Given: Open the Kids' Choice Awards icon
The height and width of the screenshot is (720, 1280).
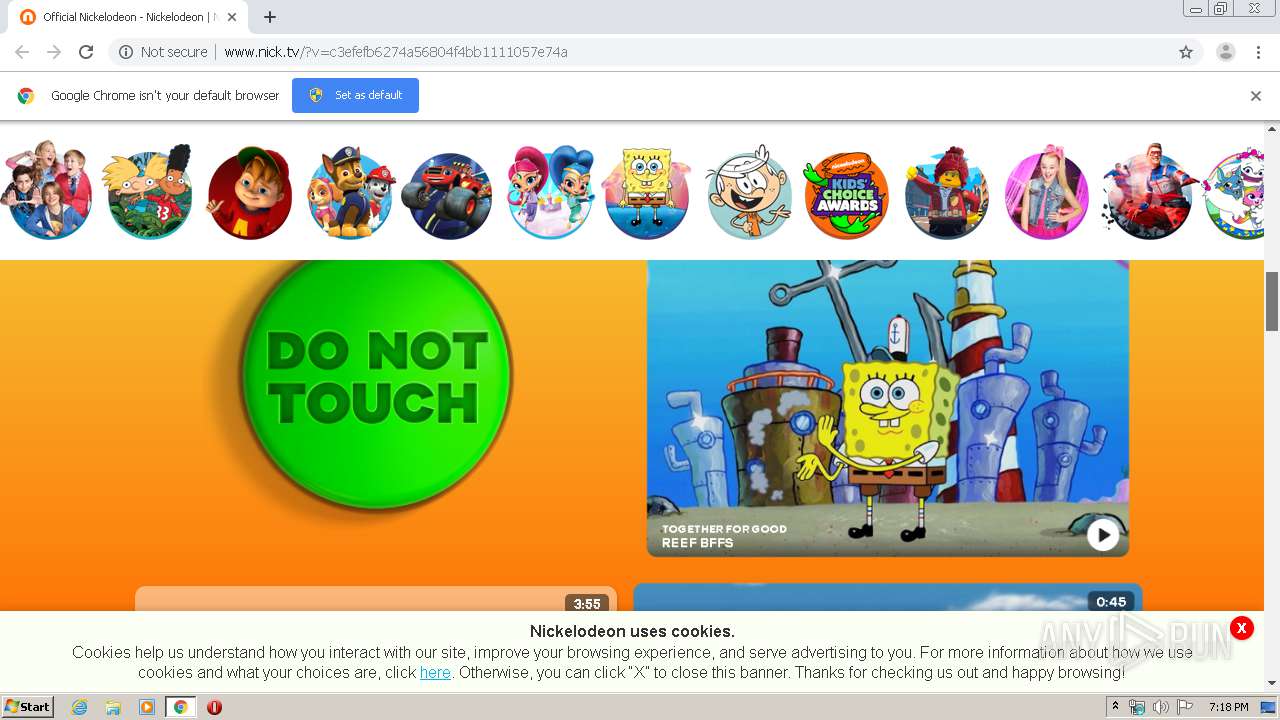Looking at the screenshot, I should tap(847, 195).
